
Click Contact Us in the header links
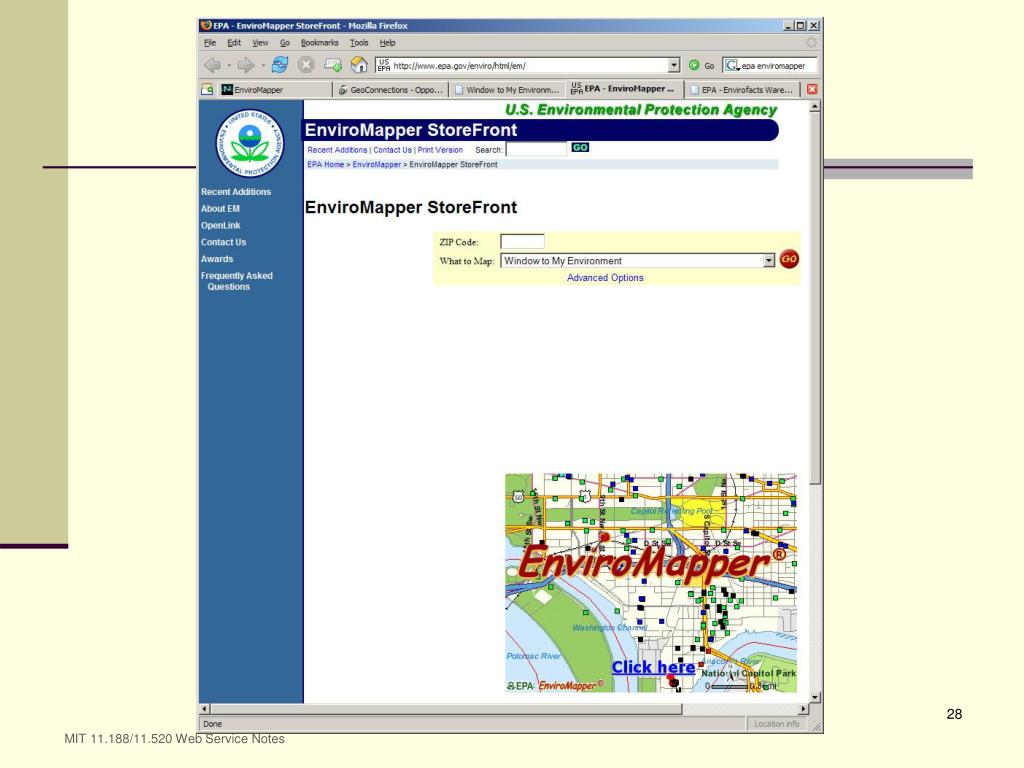click(392, 150)
